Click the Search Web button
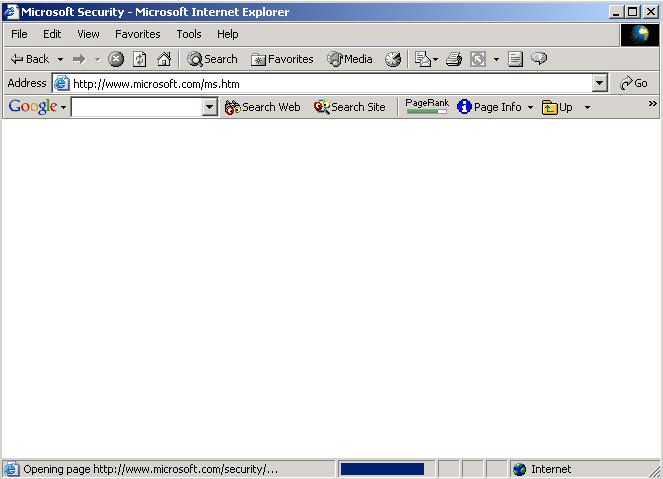This screenshot has width=663, height=479. [x=262, y=107]
